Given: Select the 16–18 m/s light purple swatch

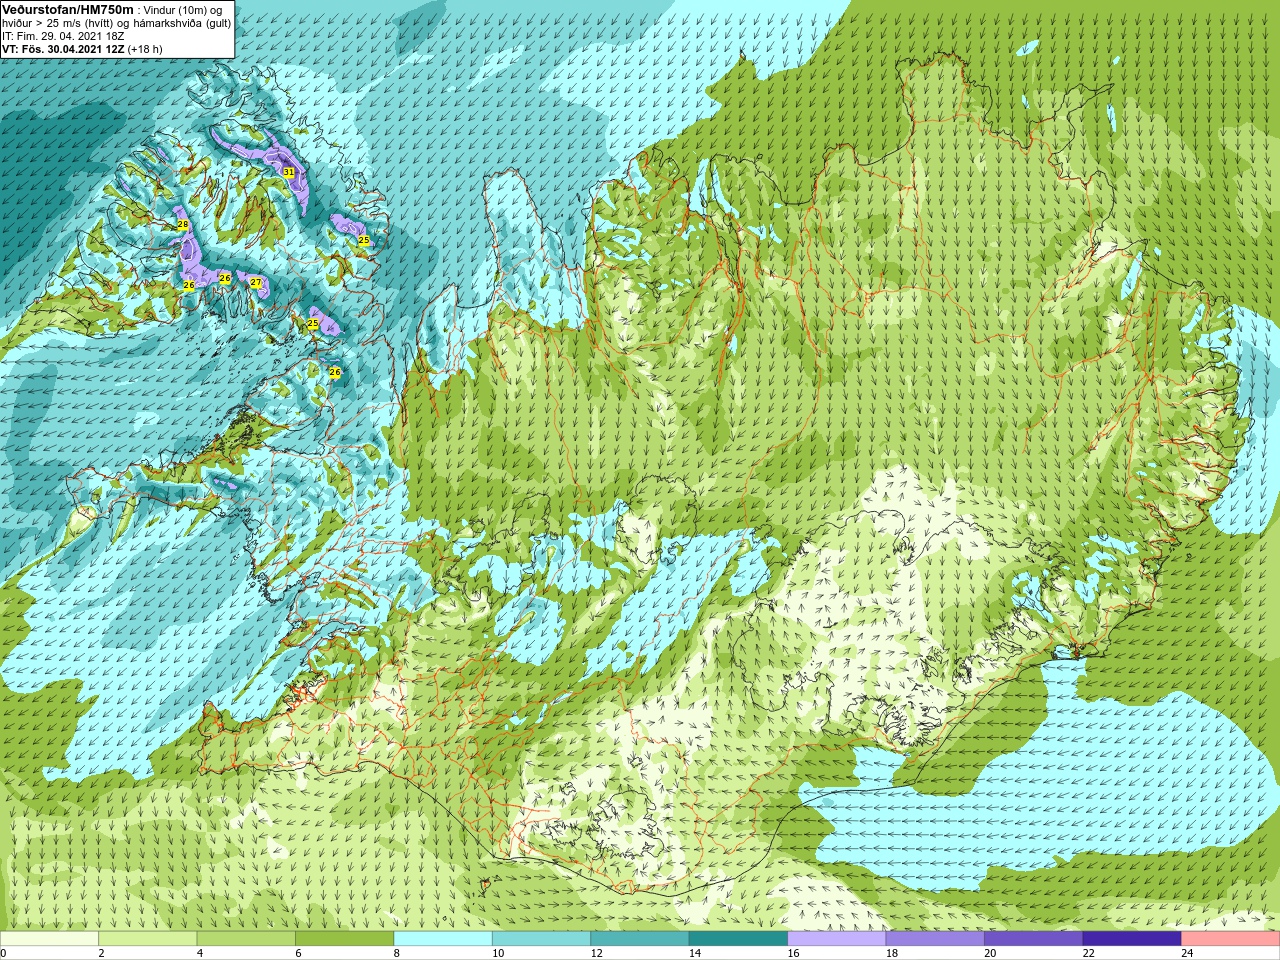Looking at the screenshot, I should pos(837,939).
